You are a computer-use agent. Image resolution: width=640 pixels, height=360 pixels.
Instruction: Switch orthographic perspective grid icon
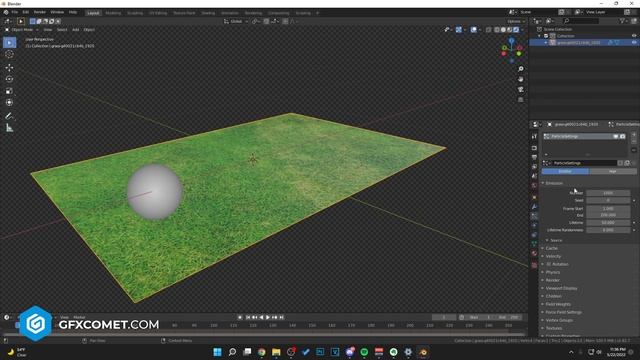(520, 100)
